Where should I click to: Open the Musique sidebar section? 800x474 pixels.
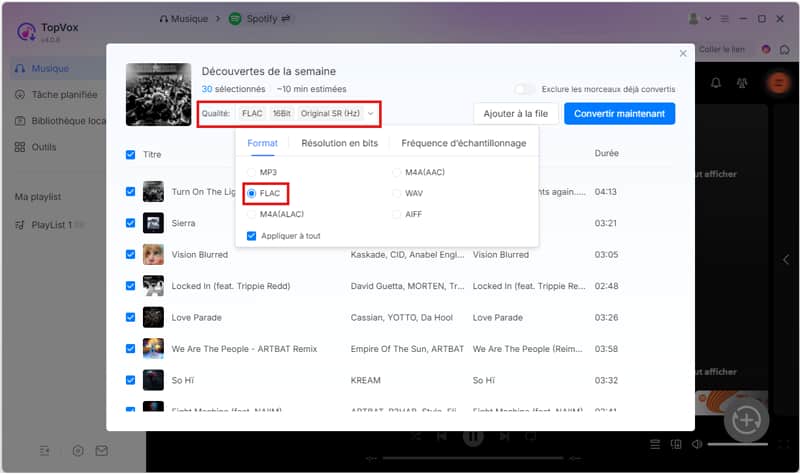click(56, 68)
